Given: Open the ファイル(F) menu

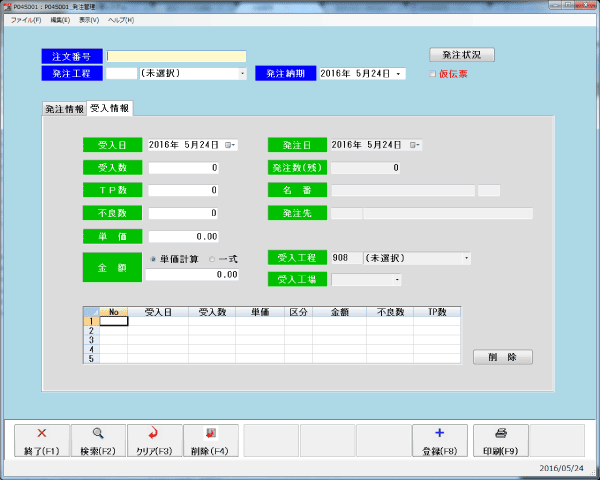Looking at the screenshot, I should coord(26,20).
